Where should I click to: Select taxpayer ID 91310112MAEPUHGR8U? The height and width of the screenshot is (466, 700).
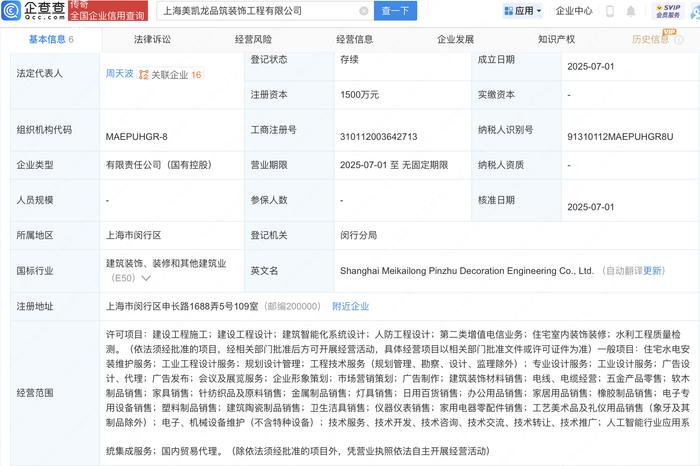(620, 137)
